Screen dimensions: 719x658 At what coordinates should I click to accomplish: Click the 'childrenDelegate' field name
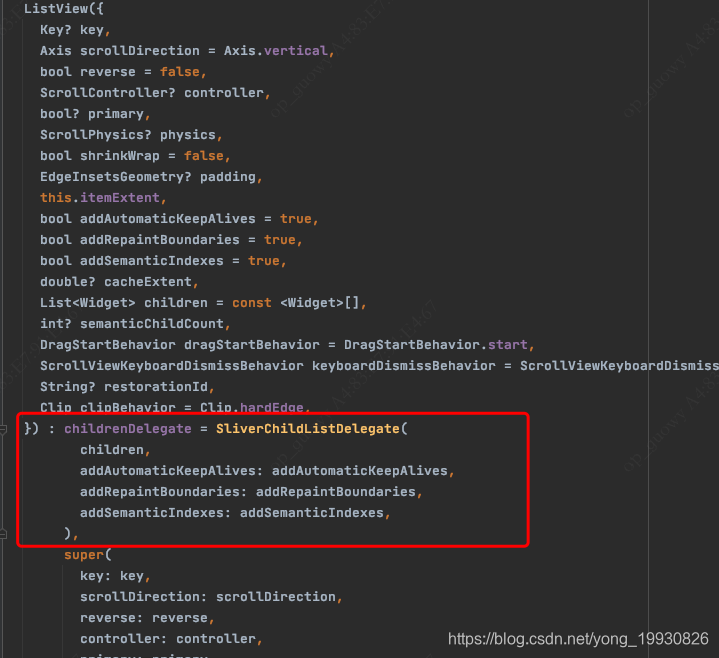pos(127,429)
